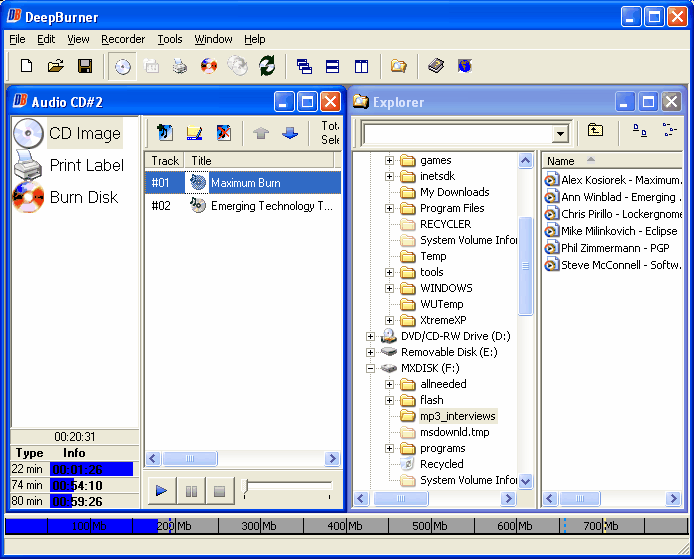Expand the Removable Disk (E:) node

pos(370,352)
